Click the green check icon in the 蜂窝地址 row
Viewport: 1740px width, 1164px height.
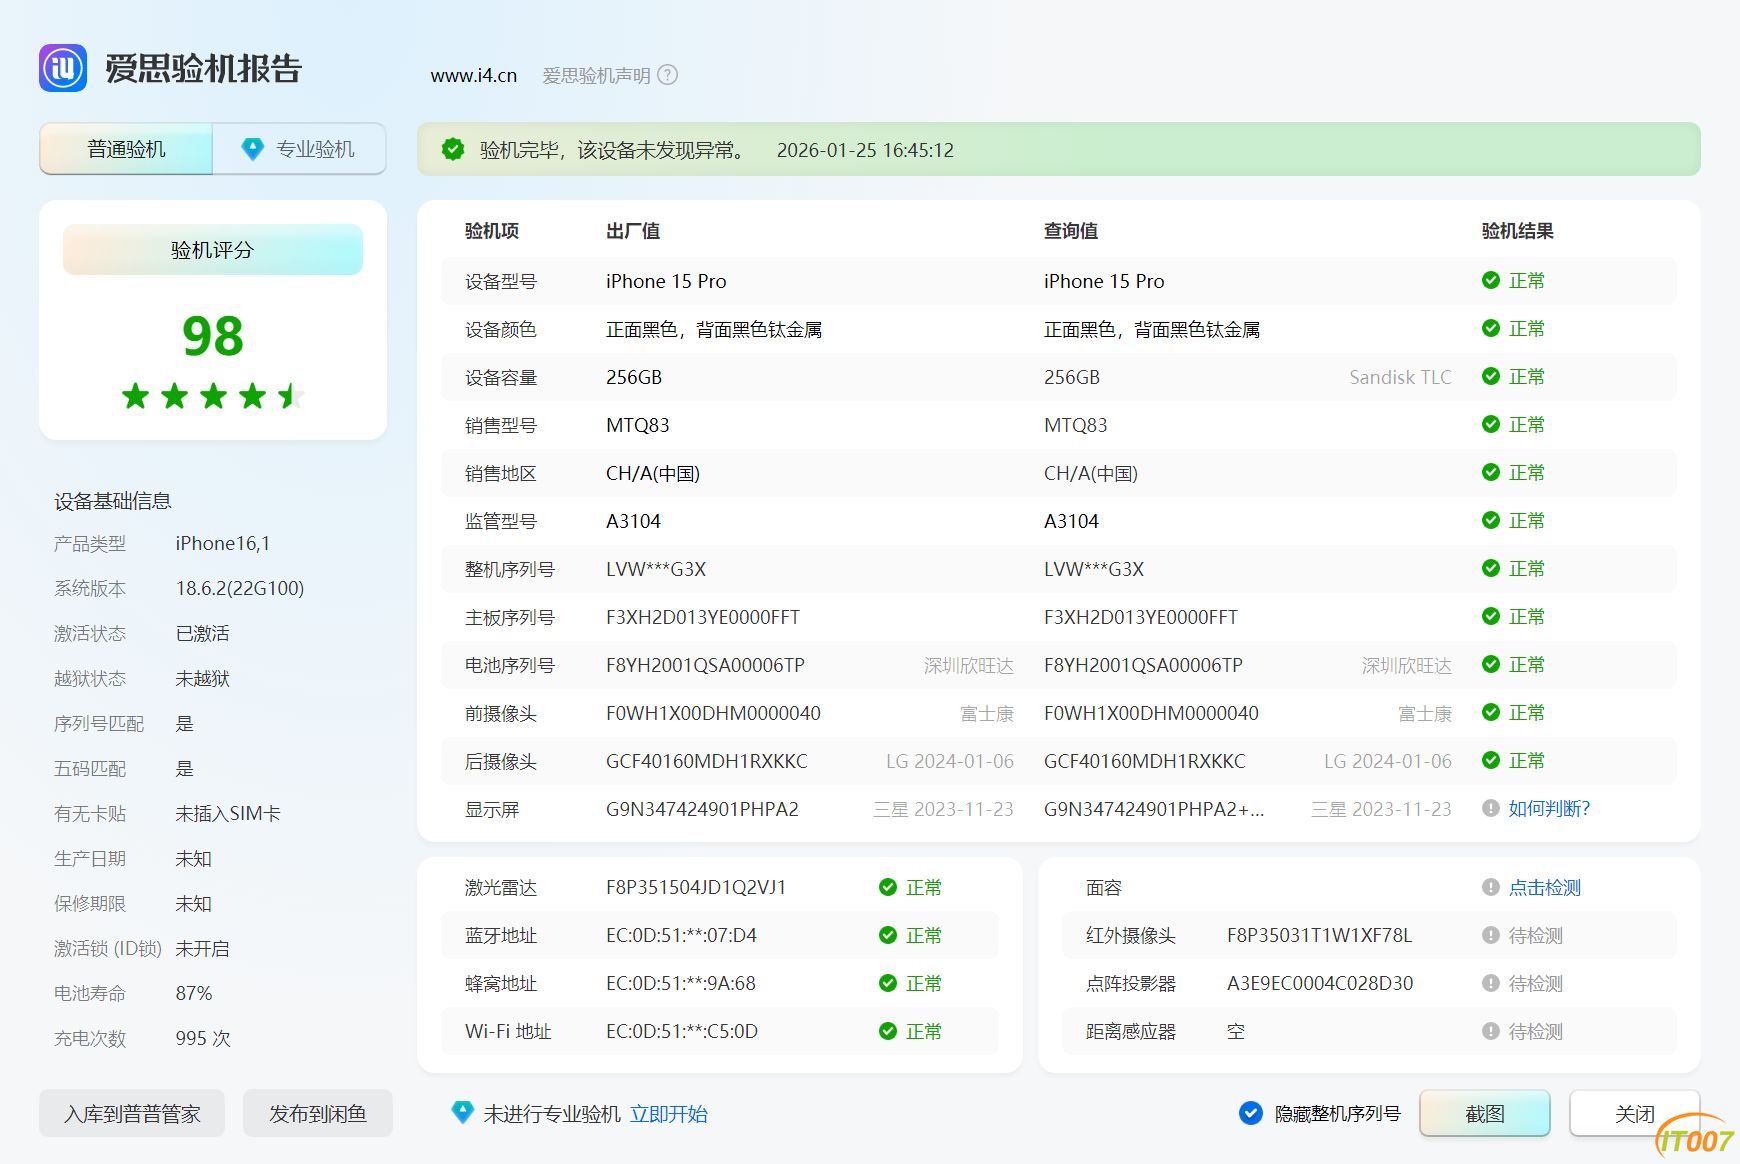(888, 983)
